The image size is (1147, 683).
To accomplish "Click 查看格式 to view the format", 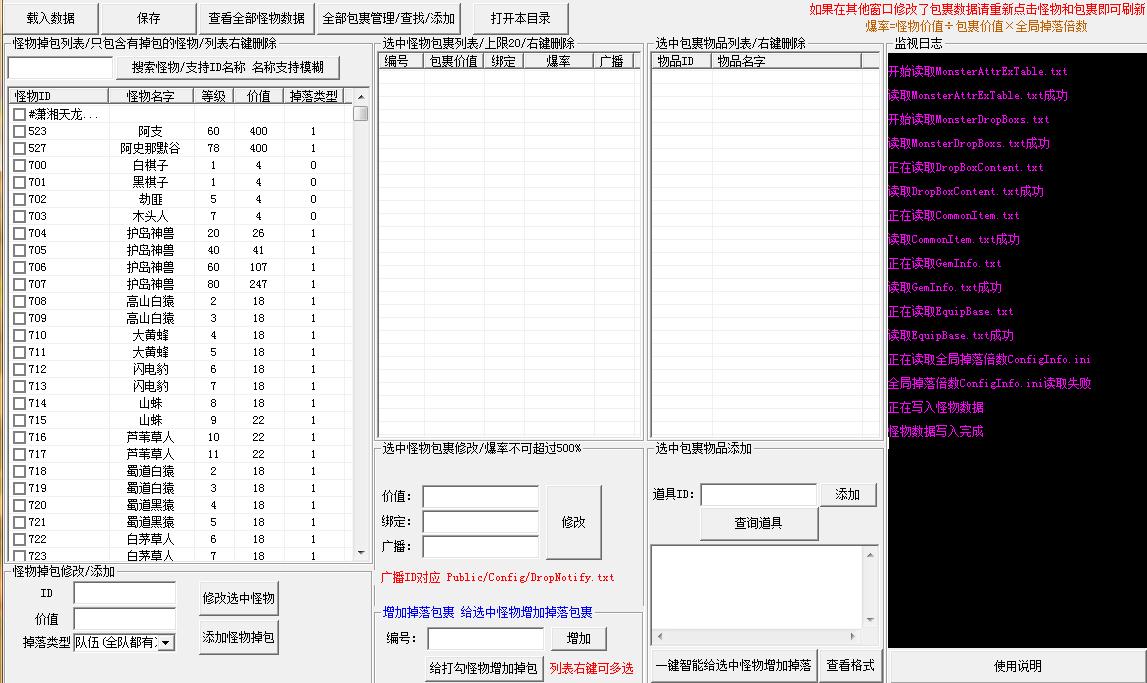I will 849,664.
